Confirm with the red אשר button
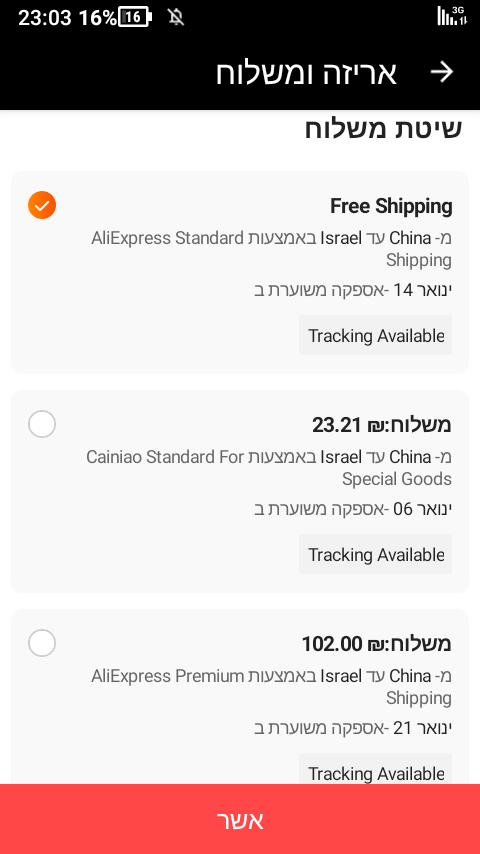The width and height of the screenshot is (480, 854). click(x=240, y=819)
